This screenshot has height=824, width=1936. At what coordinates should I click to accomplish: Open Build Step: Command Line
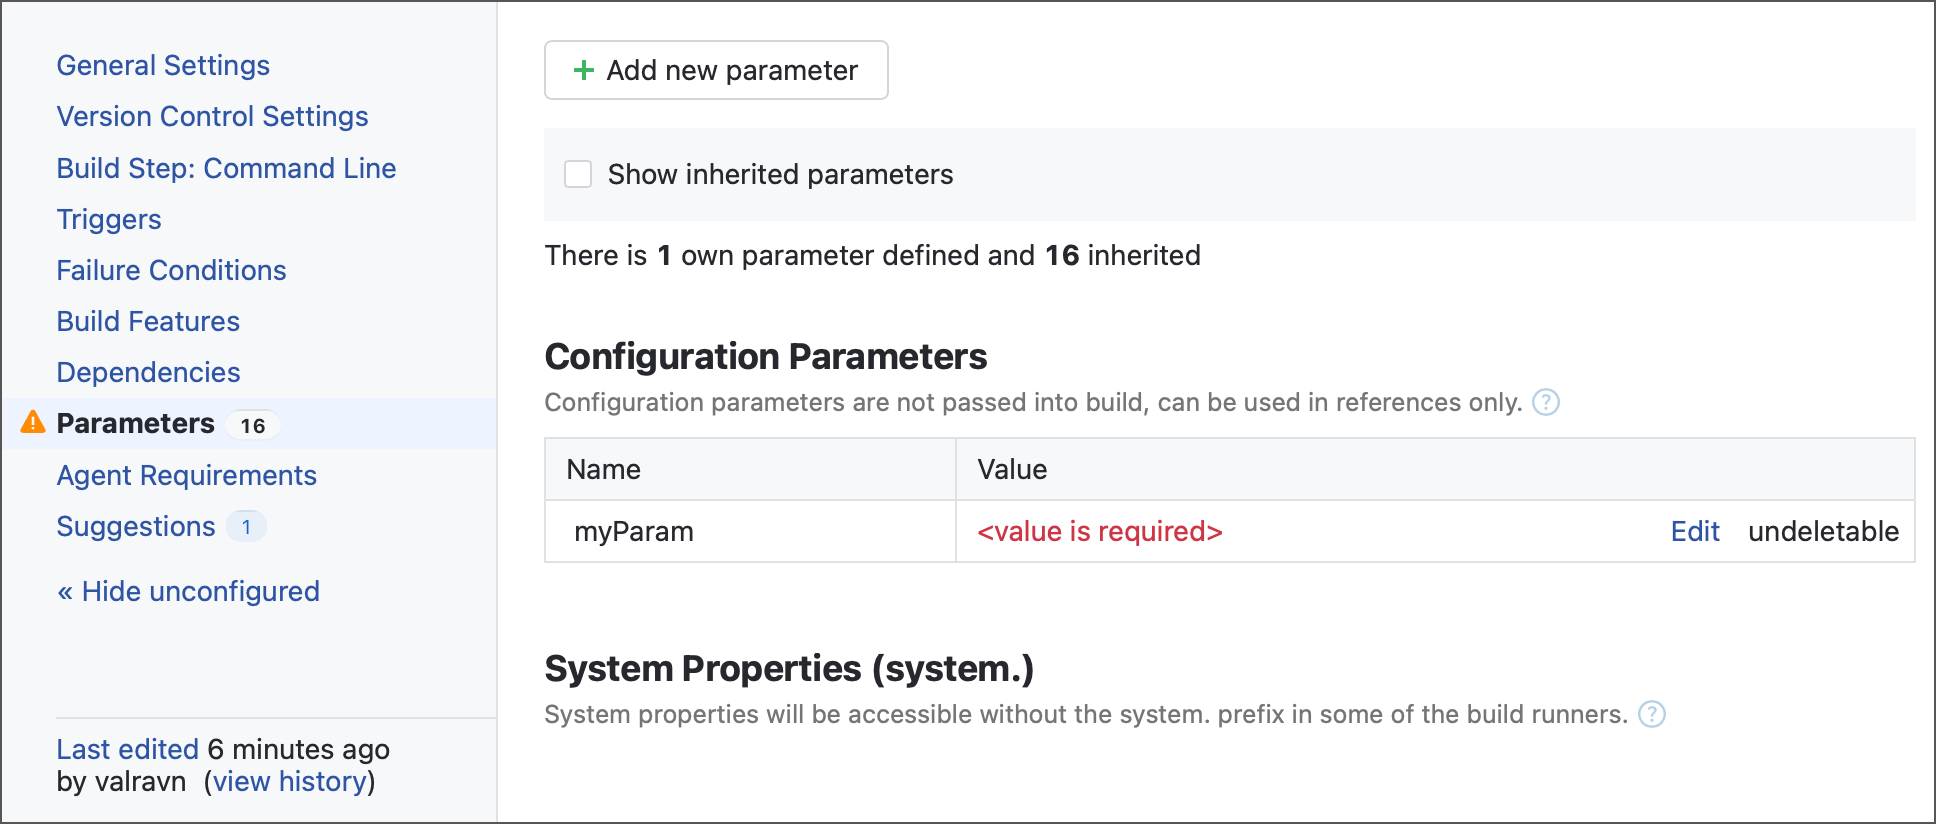226,168
